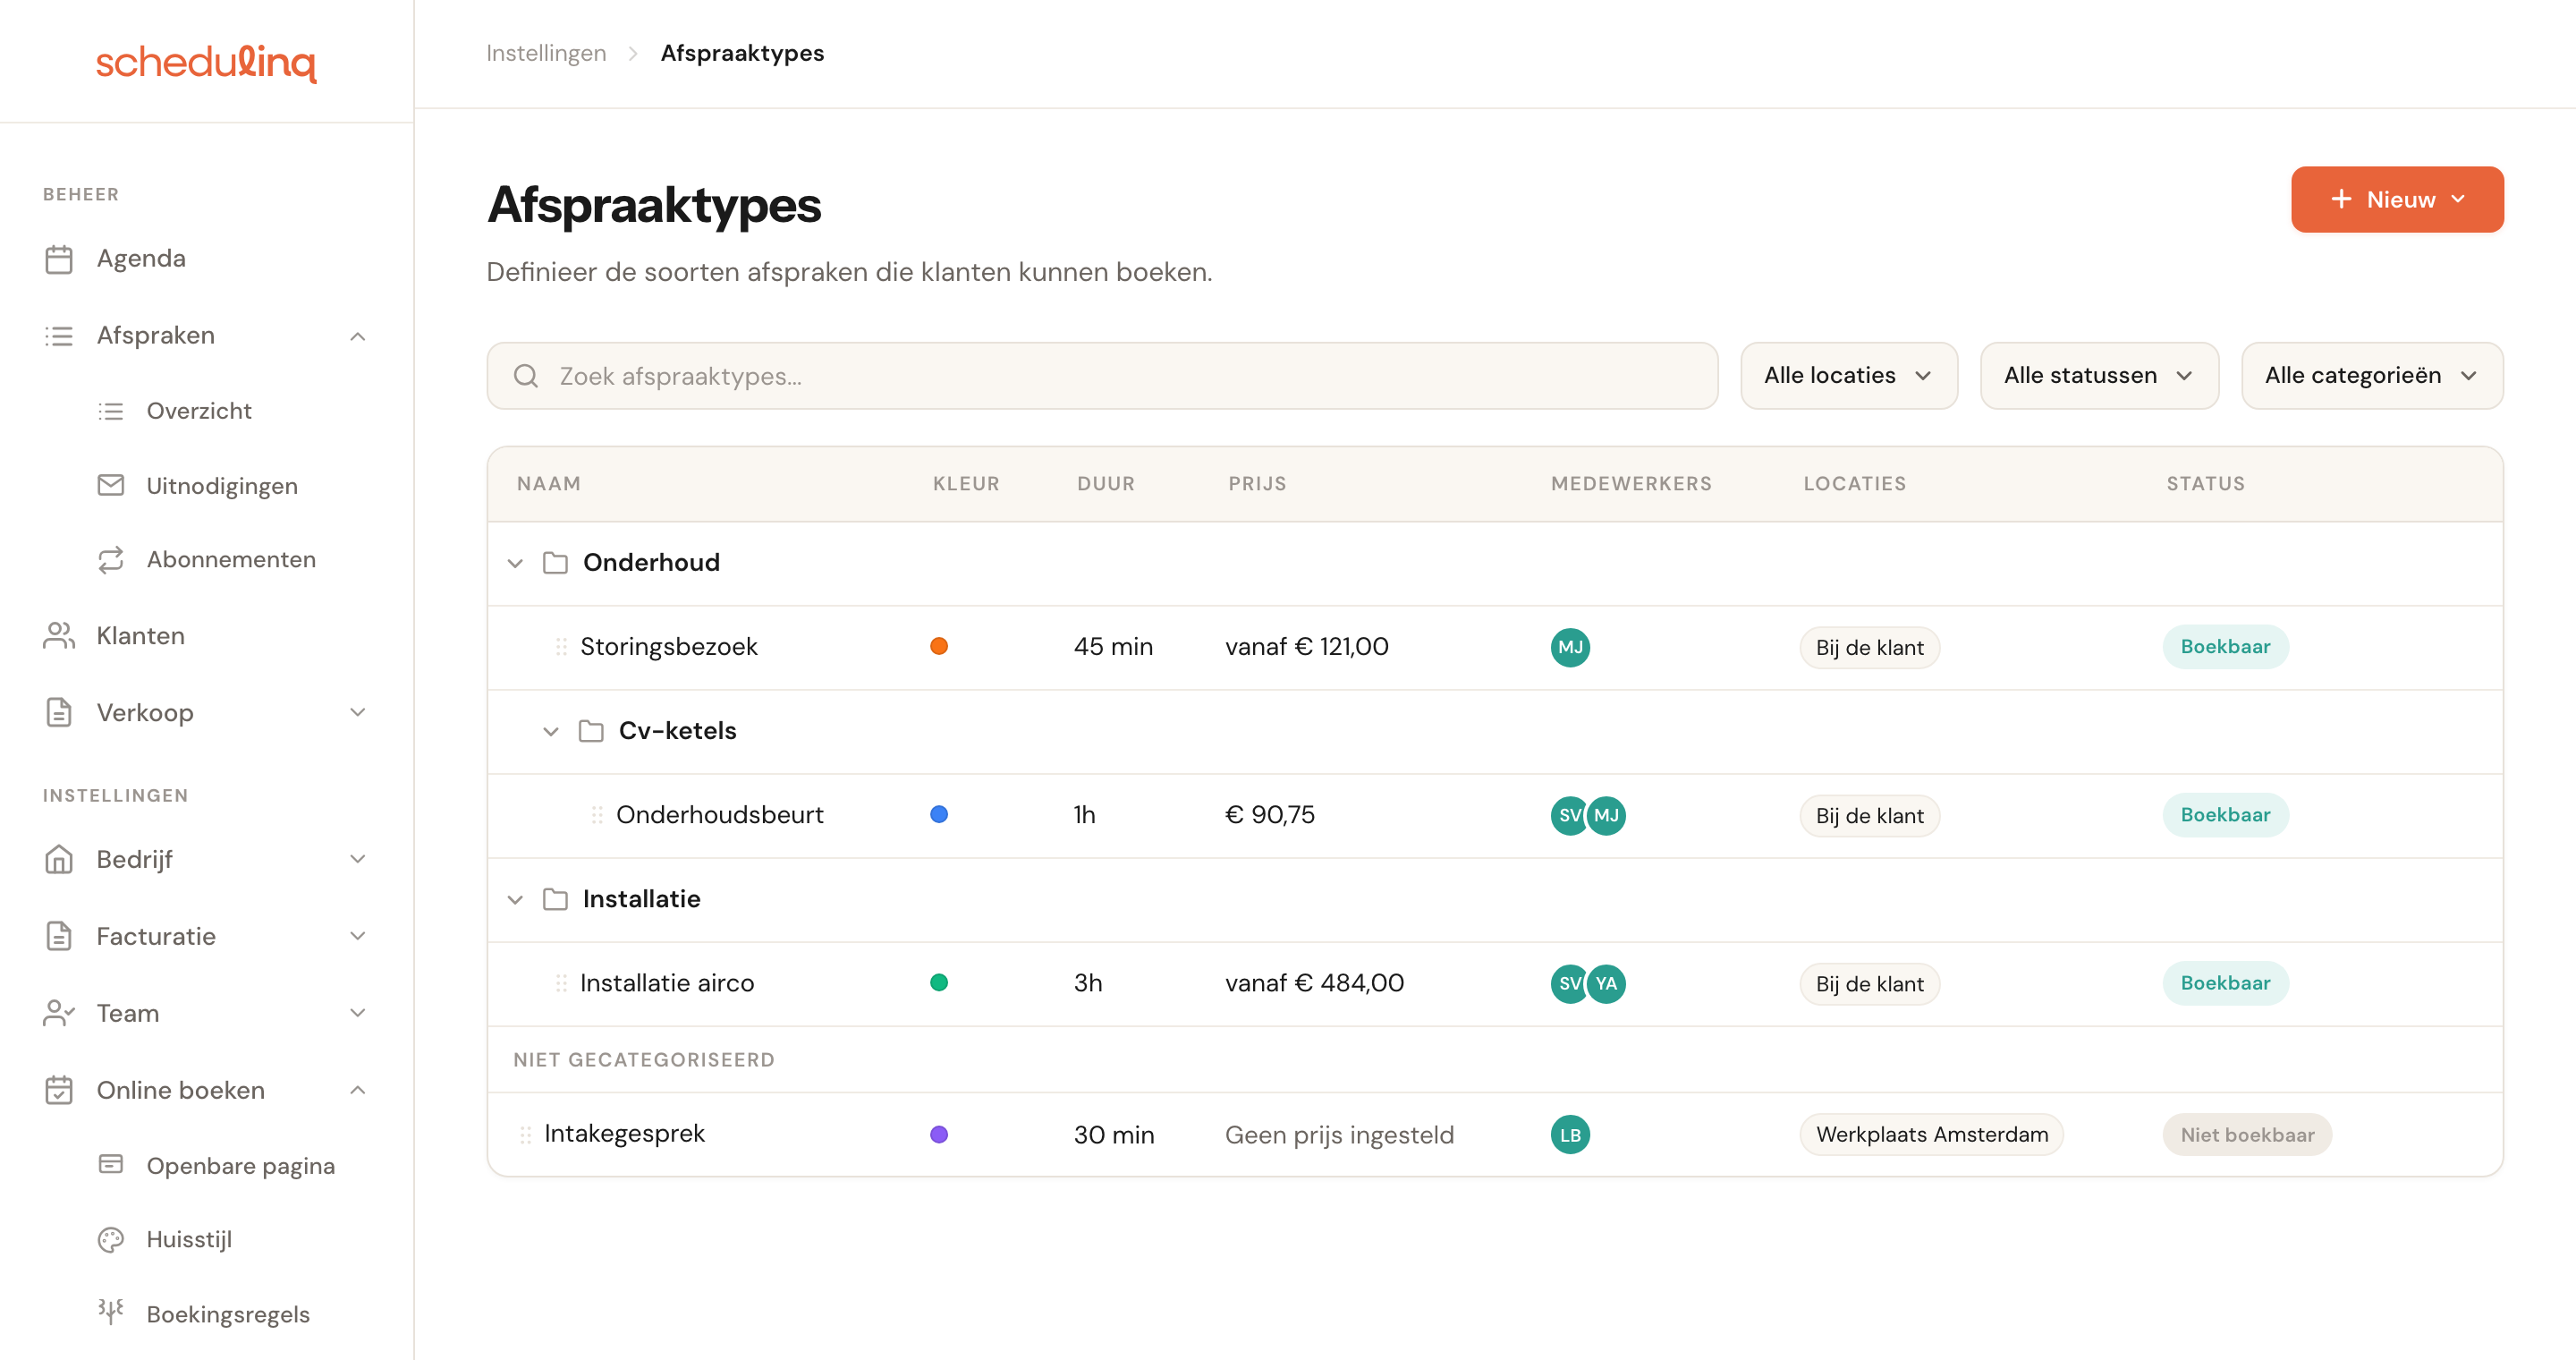
Task: Expand the Verkoop sidebar section
Action: point(358,712)
